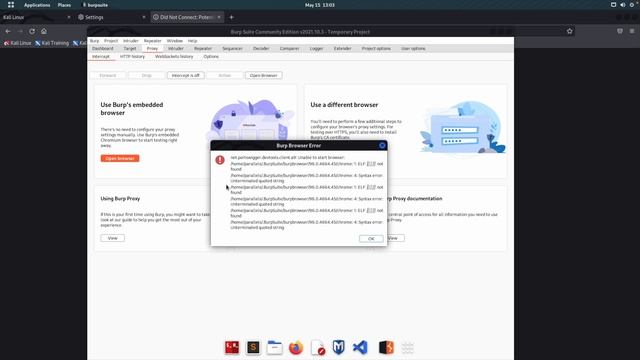Open the Window menu
The height and width of the screenshot is (360, 640).
coord(174,41)
